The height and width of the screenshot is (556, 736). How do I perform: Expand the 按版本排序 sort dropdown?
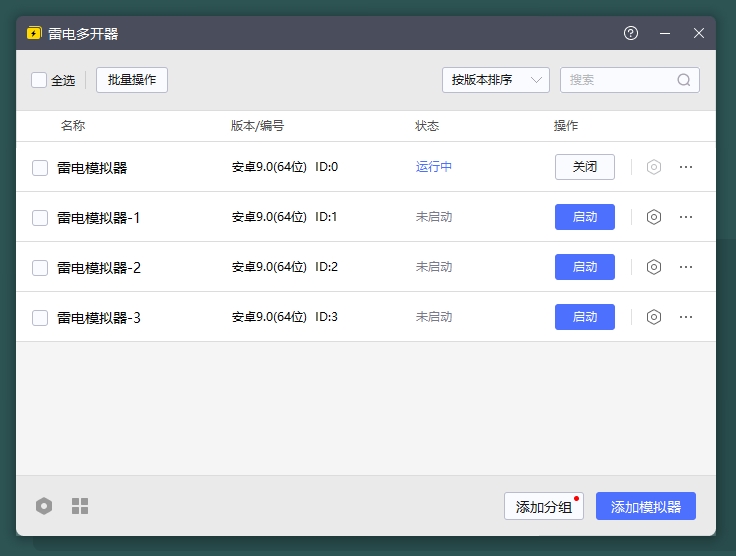pyautogui.click(x=496, y=80)
